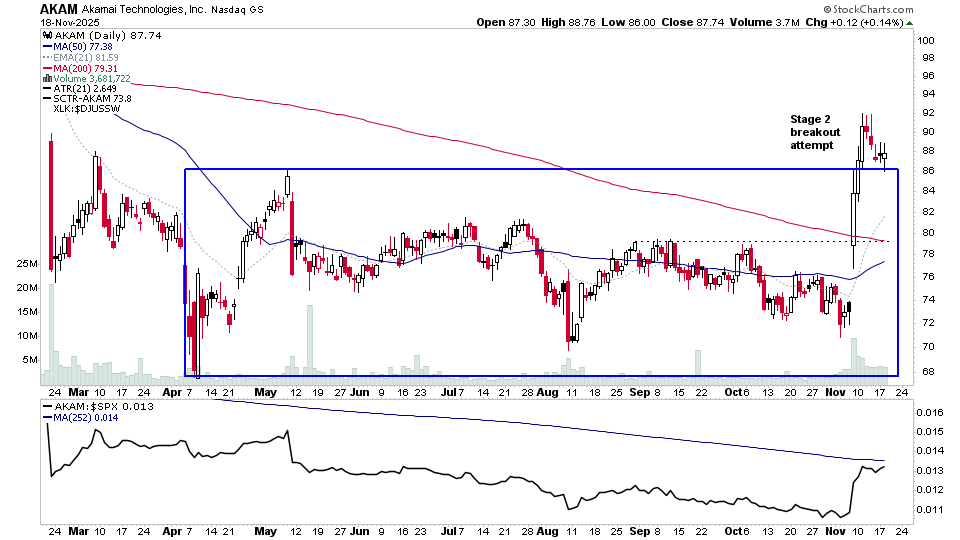Click the AKAM:$SPX 0.013 ratio legend

(103, 407)
